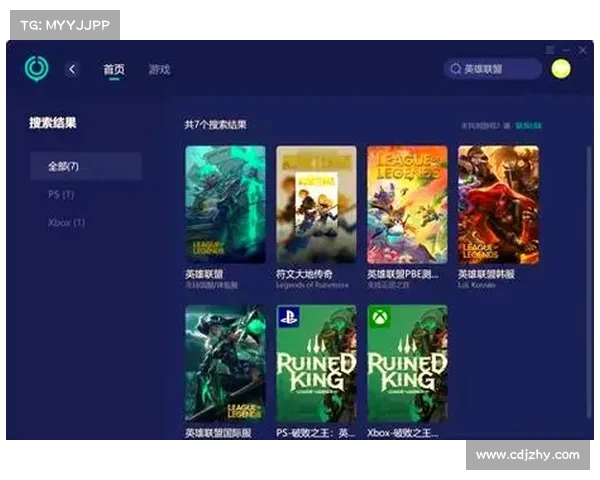600x480 pixels.
Task: Click the 英雄联盟 search input field
Action: pos(497,69)
